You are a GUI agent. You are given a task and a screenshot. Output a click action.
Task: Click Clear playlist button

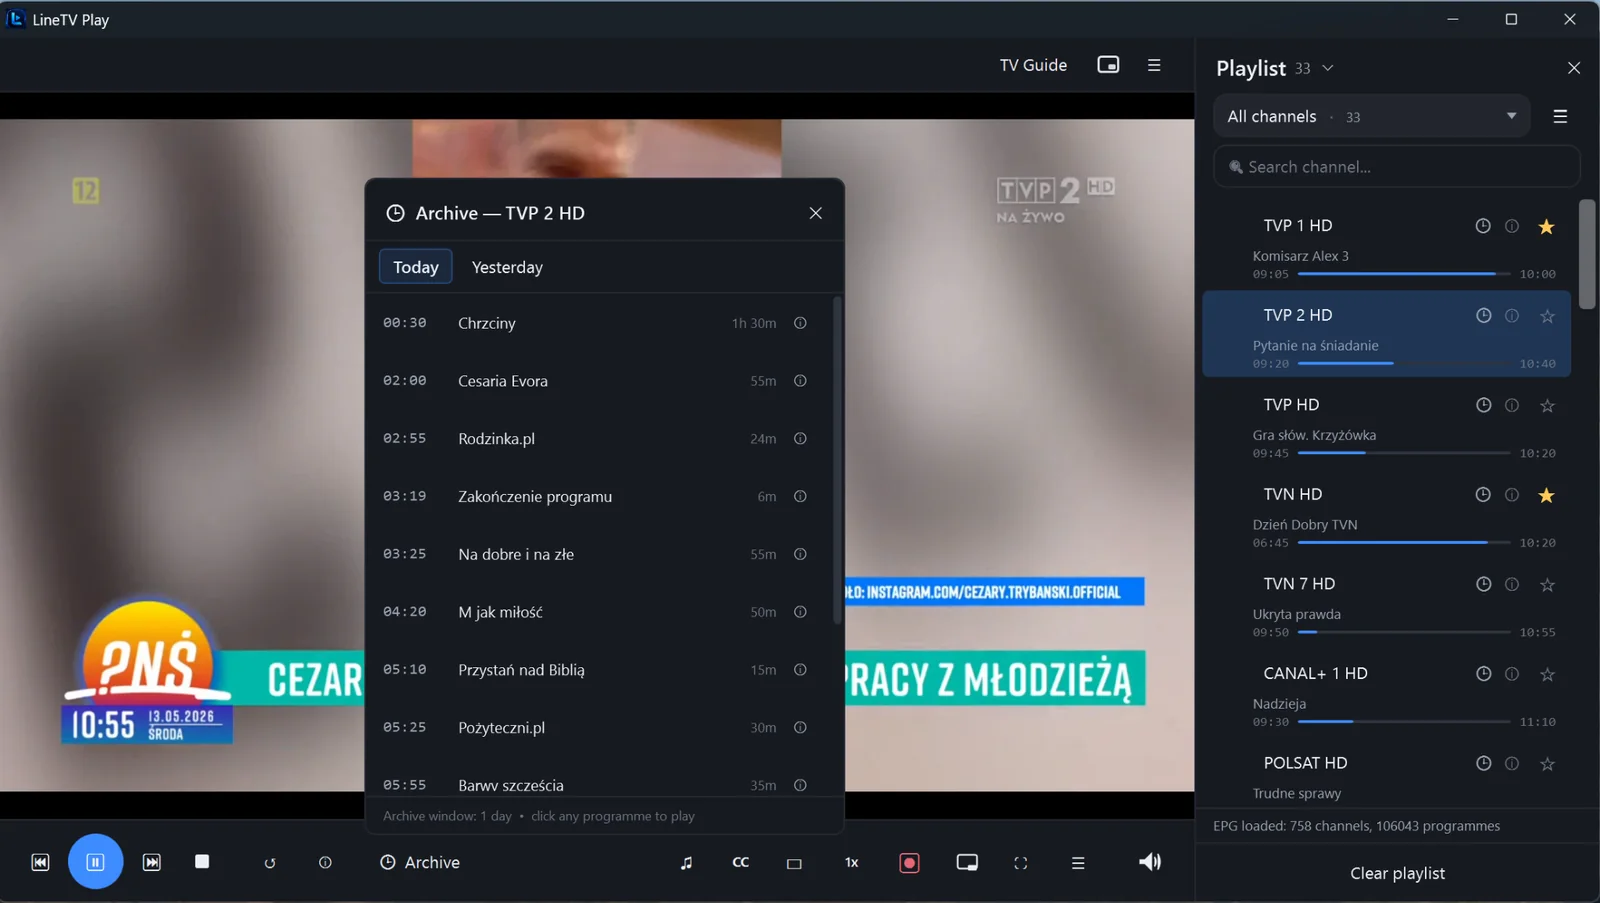pos(1397,873)
